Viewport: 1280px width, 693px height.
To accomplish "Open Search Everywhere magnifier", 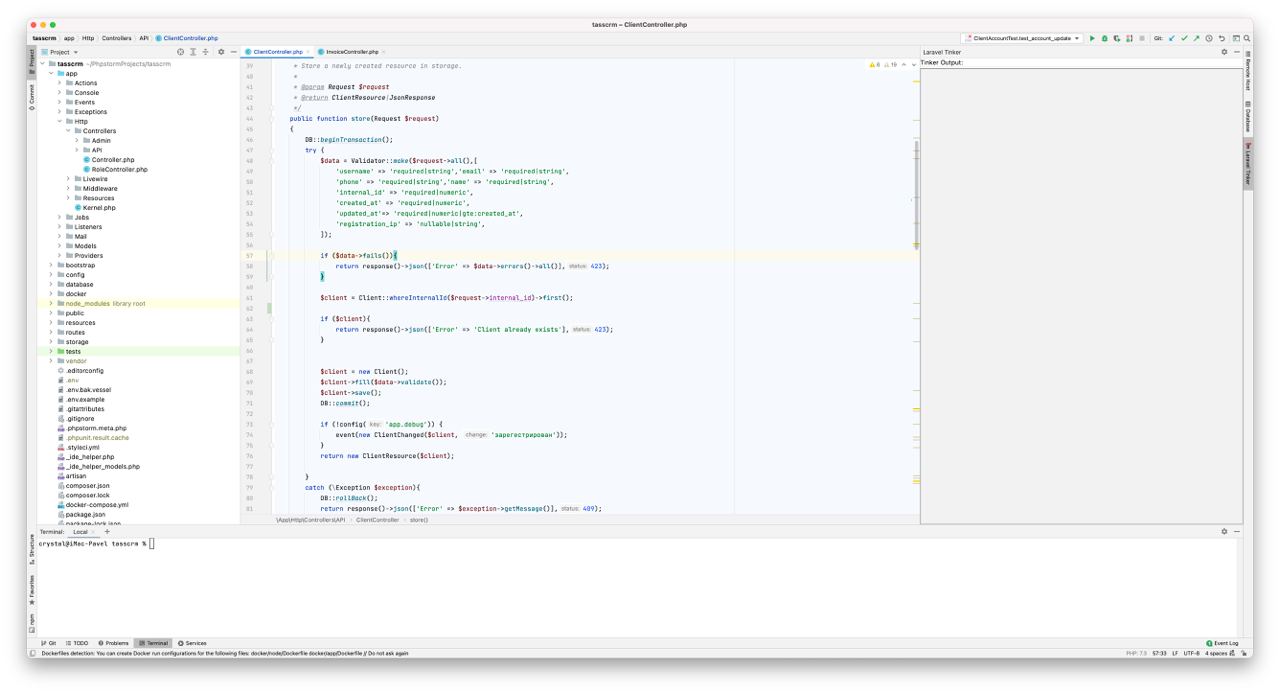I will tap(1247, 38).
